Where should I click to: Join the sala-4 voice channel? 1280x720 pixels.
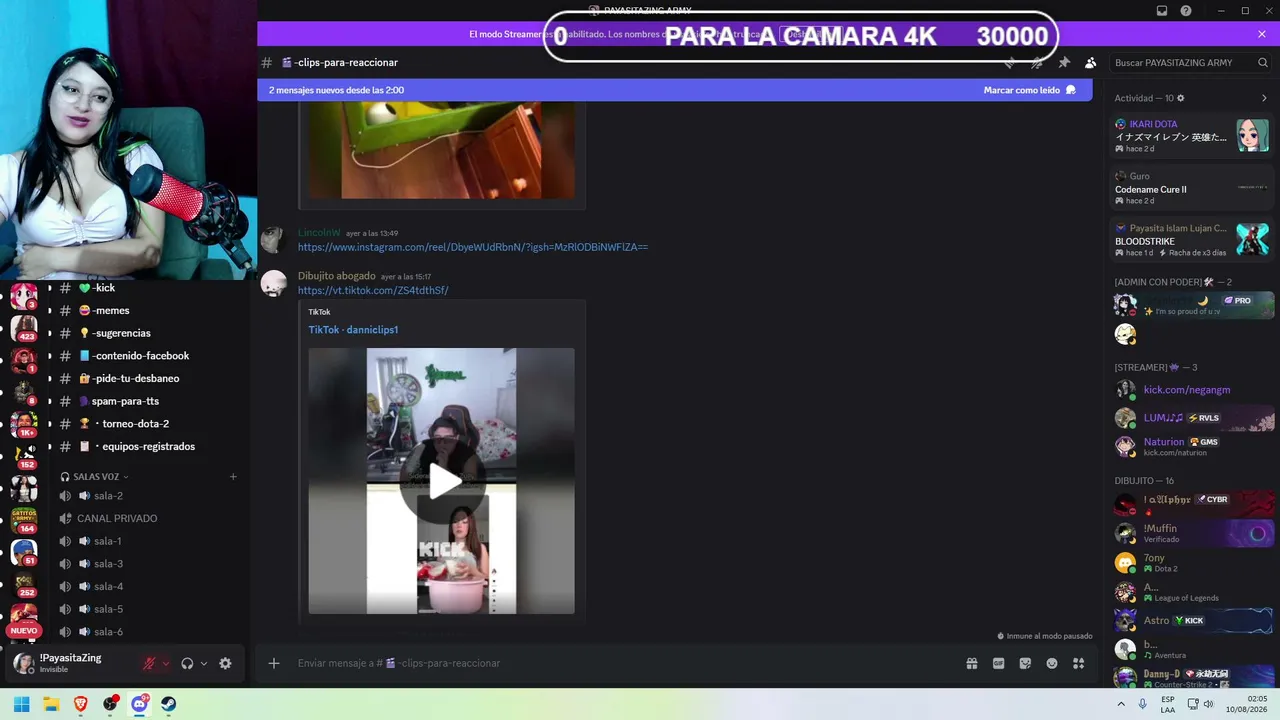[150, 586]
